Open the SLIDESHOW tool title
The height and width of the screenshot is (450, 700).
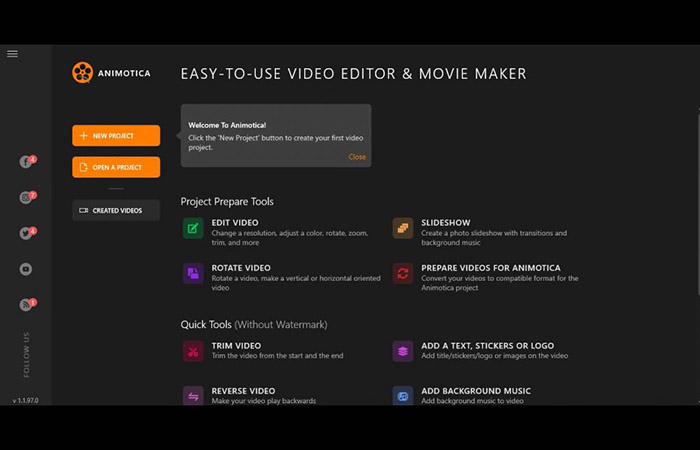tap(446, 222)
